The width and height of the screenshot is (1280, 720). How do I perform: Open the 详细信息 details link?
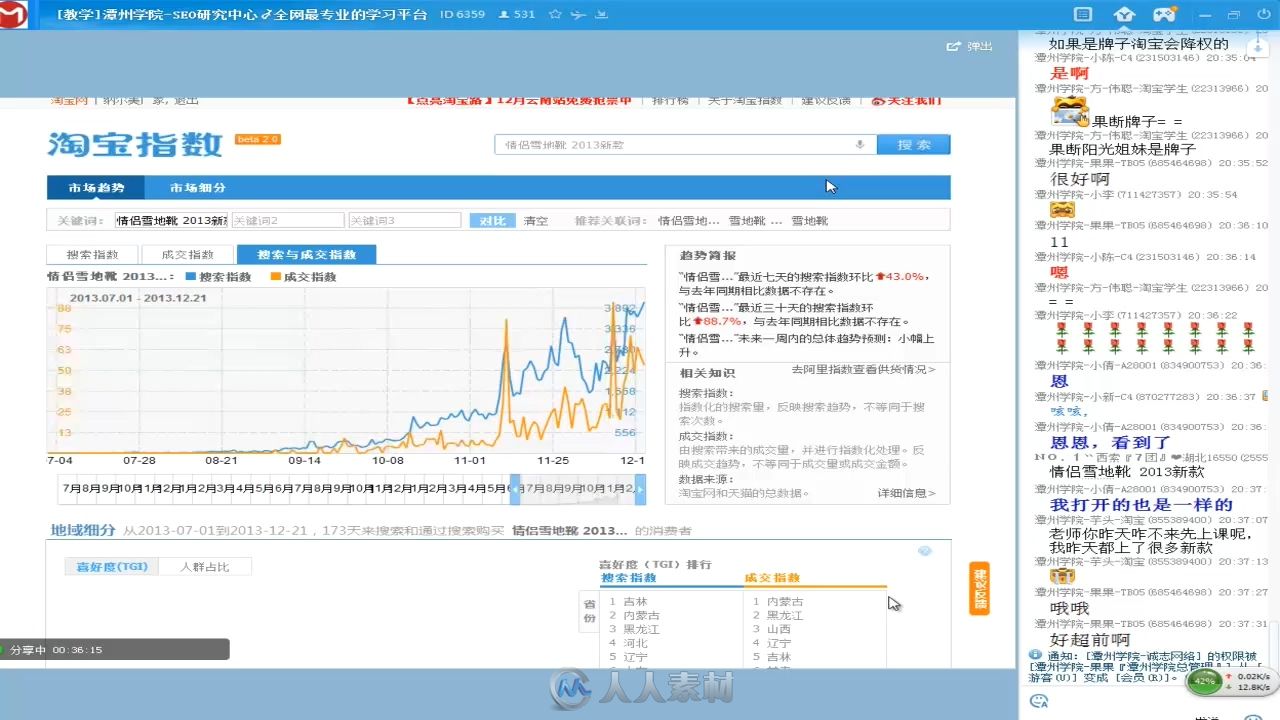907,493
